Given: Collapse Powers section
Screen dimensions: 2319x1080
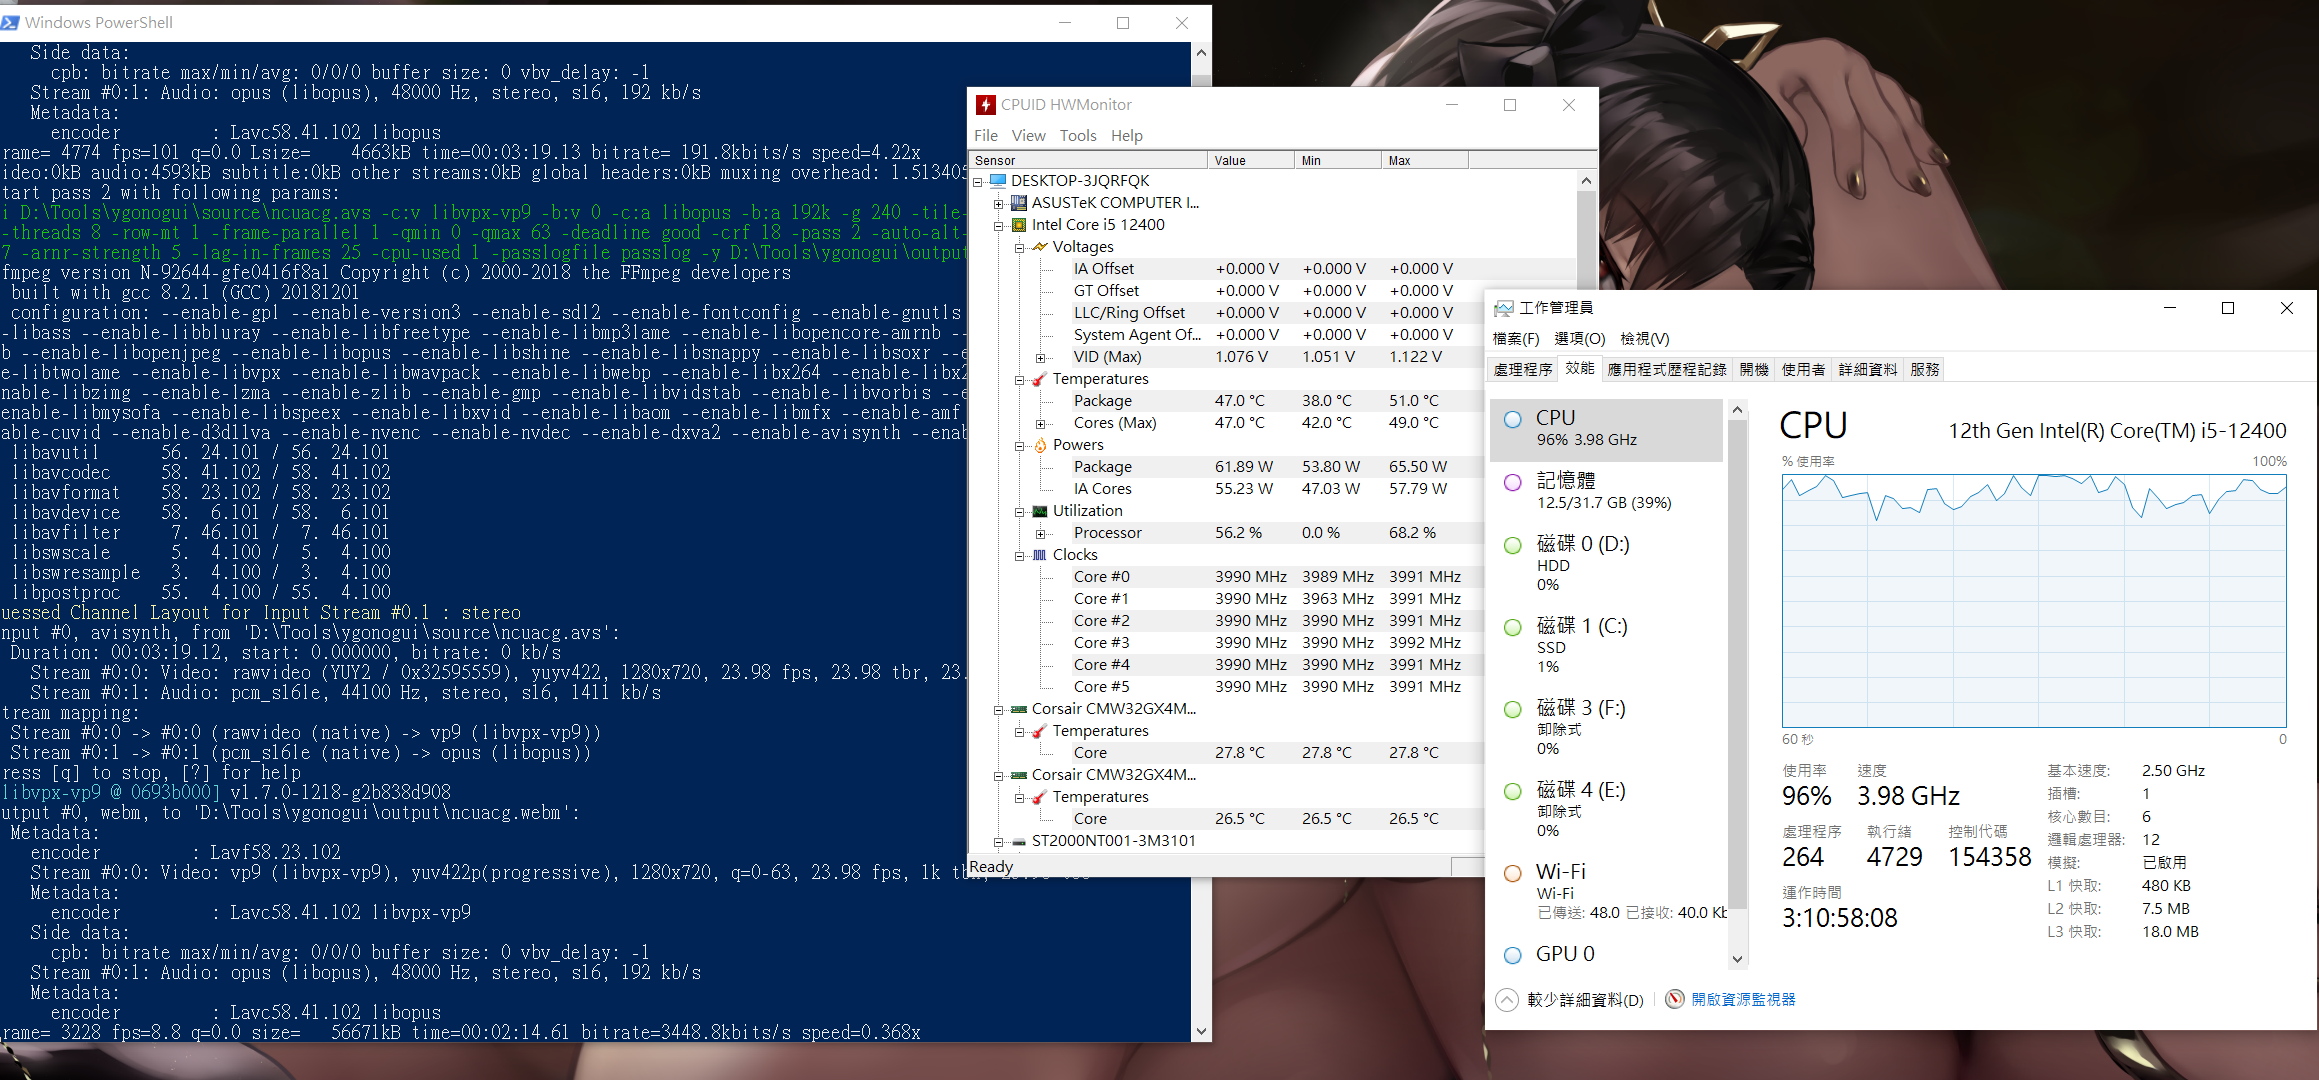Looking at the screenshot, I should [x=1019, y=445].
